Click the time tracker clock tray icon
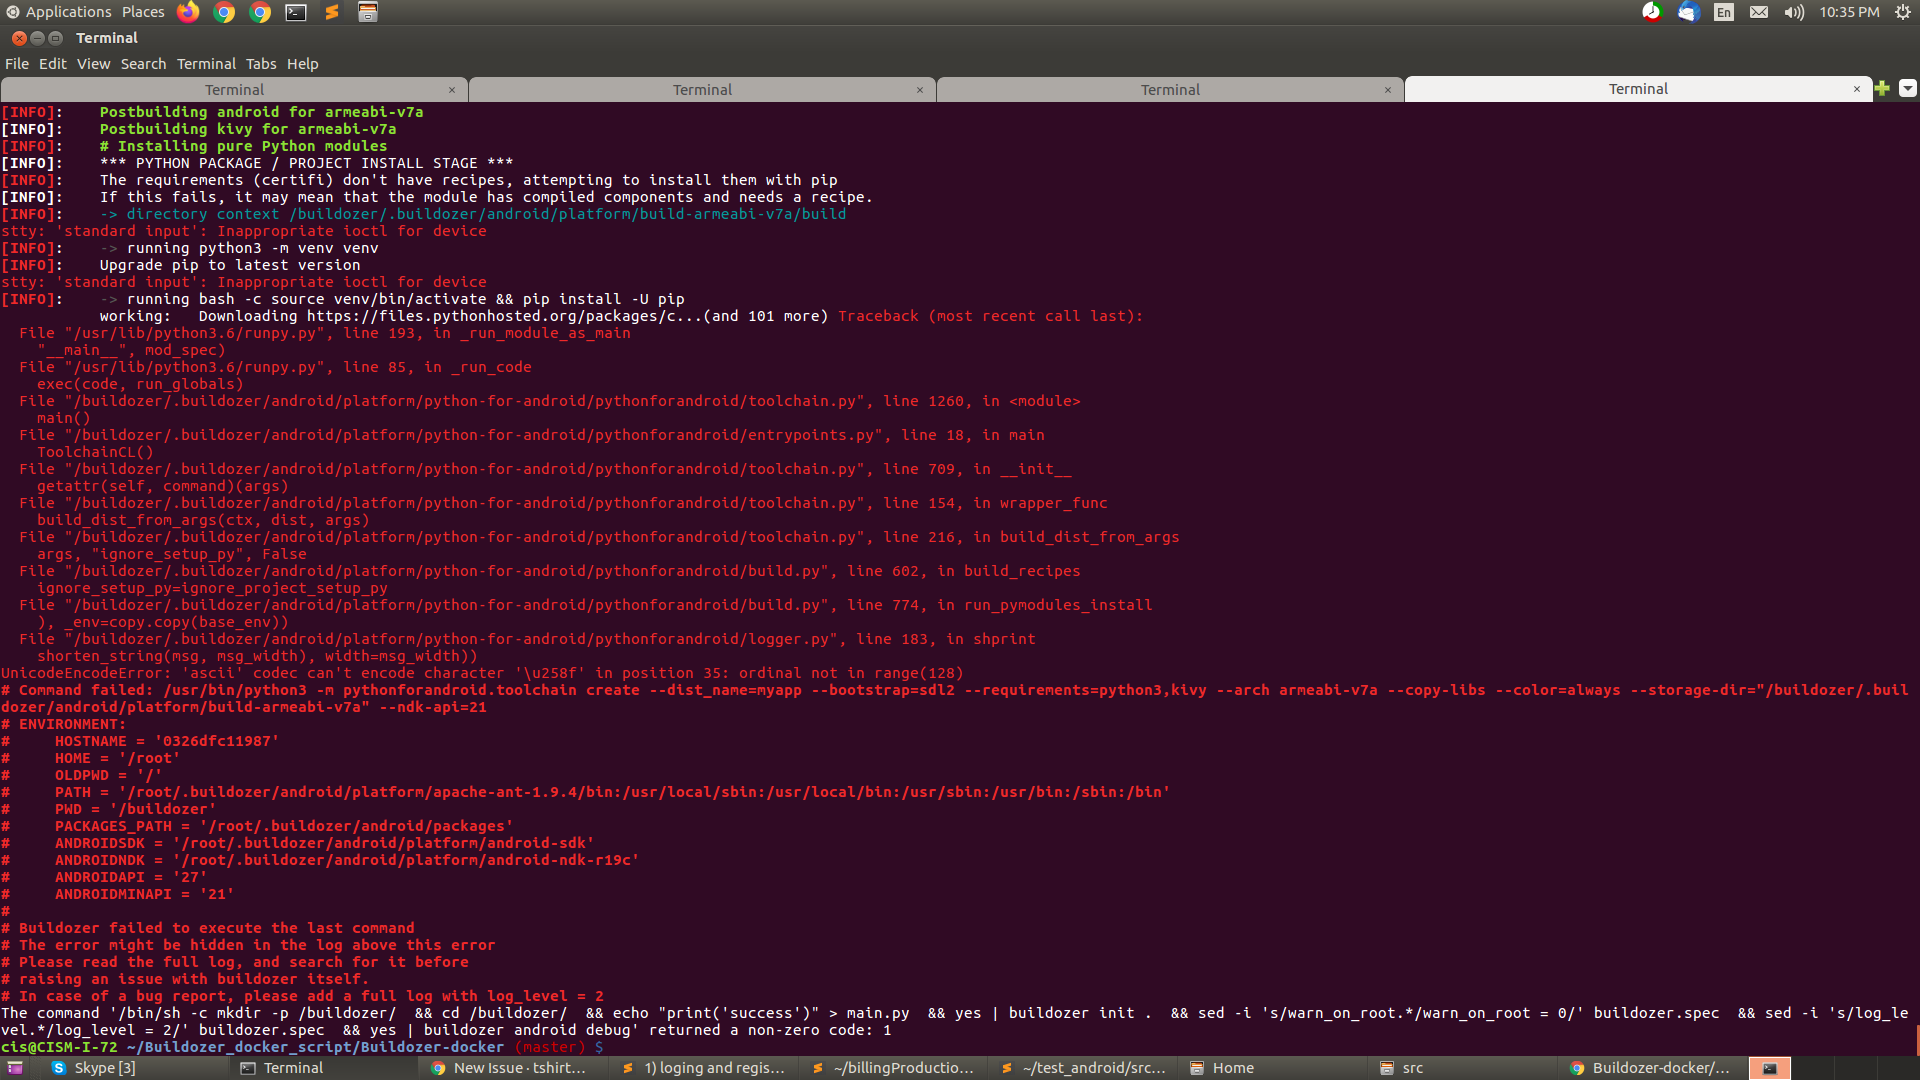 click(x=1652, y=12)
